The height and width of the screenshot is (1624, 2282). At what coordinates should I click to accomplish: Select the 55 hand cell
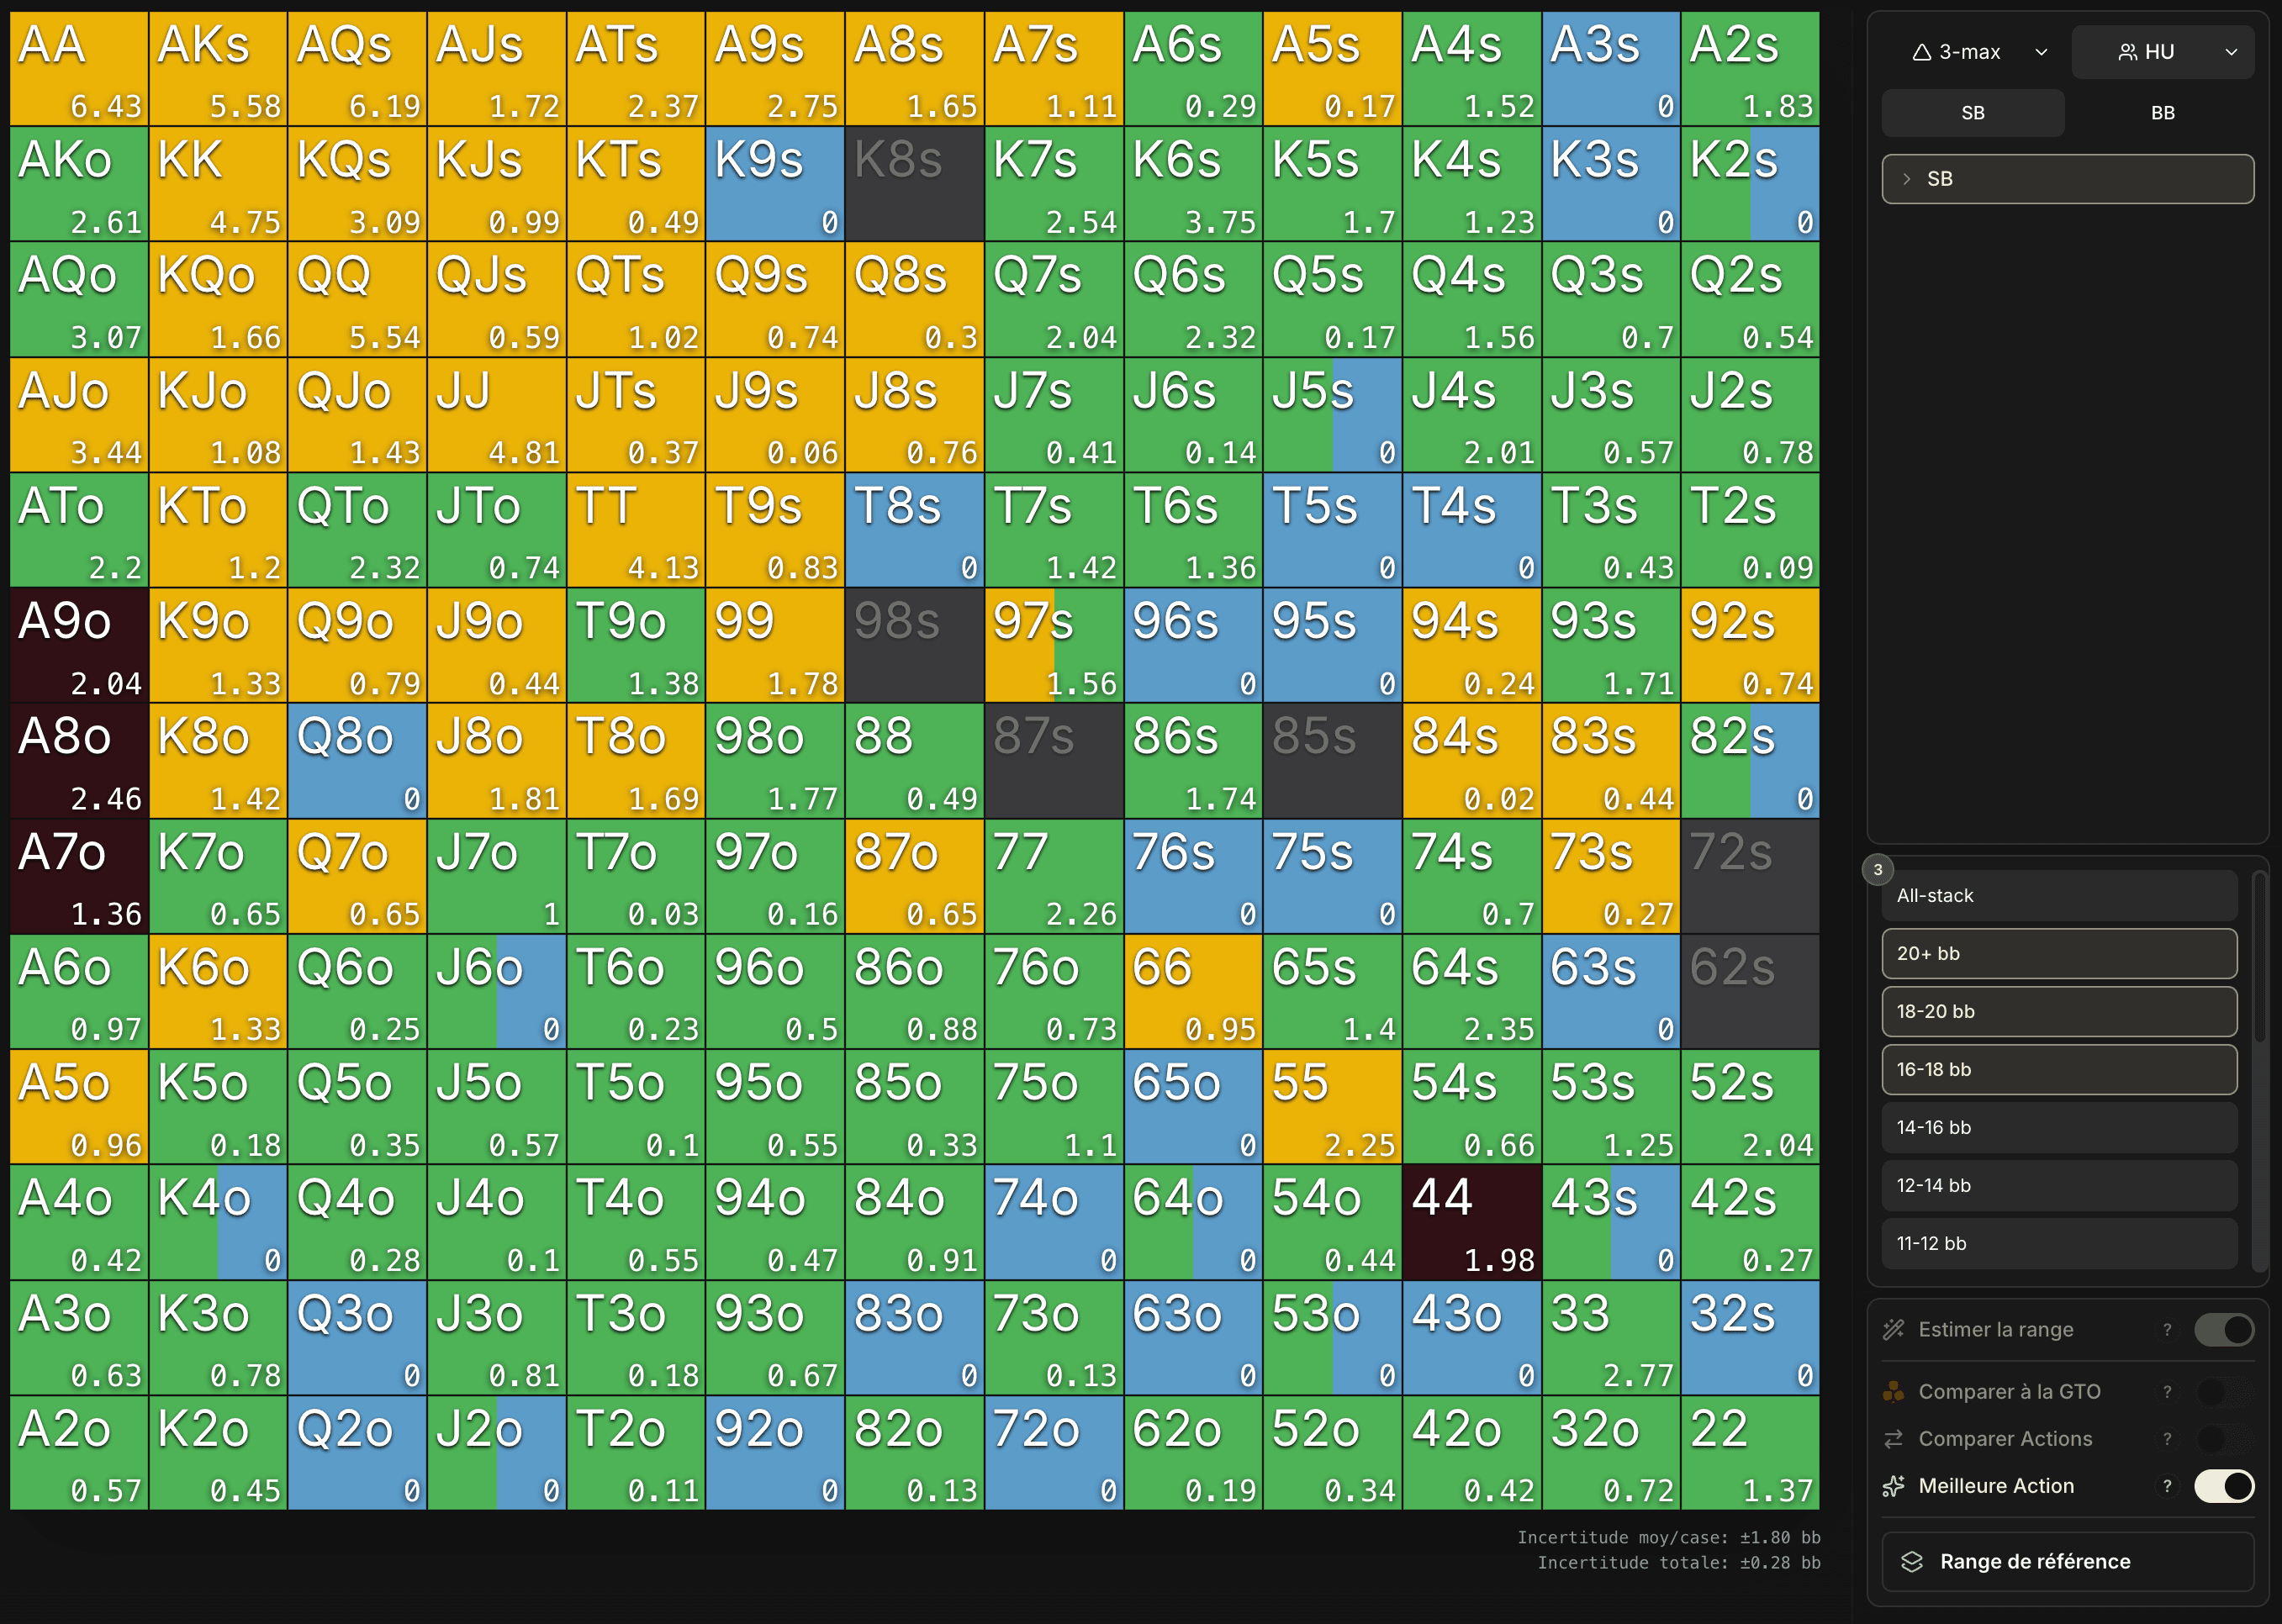(1332, 1106)
